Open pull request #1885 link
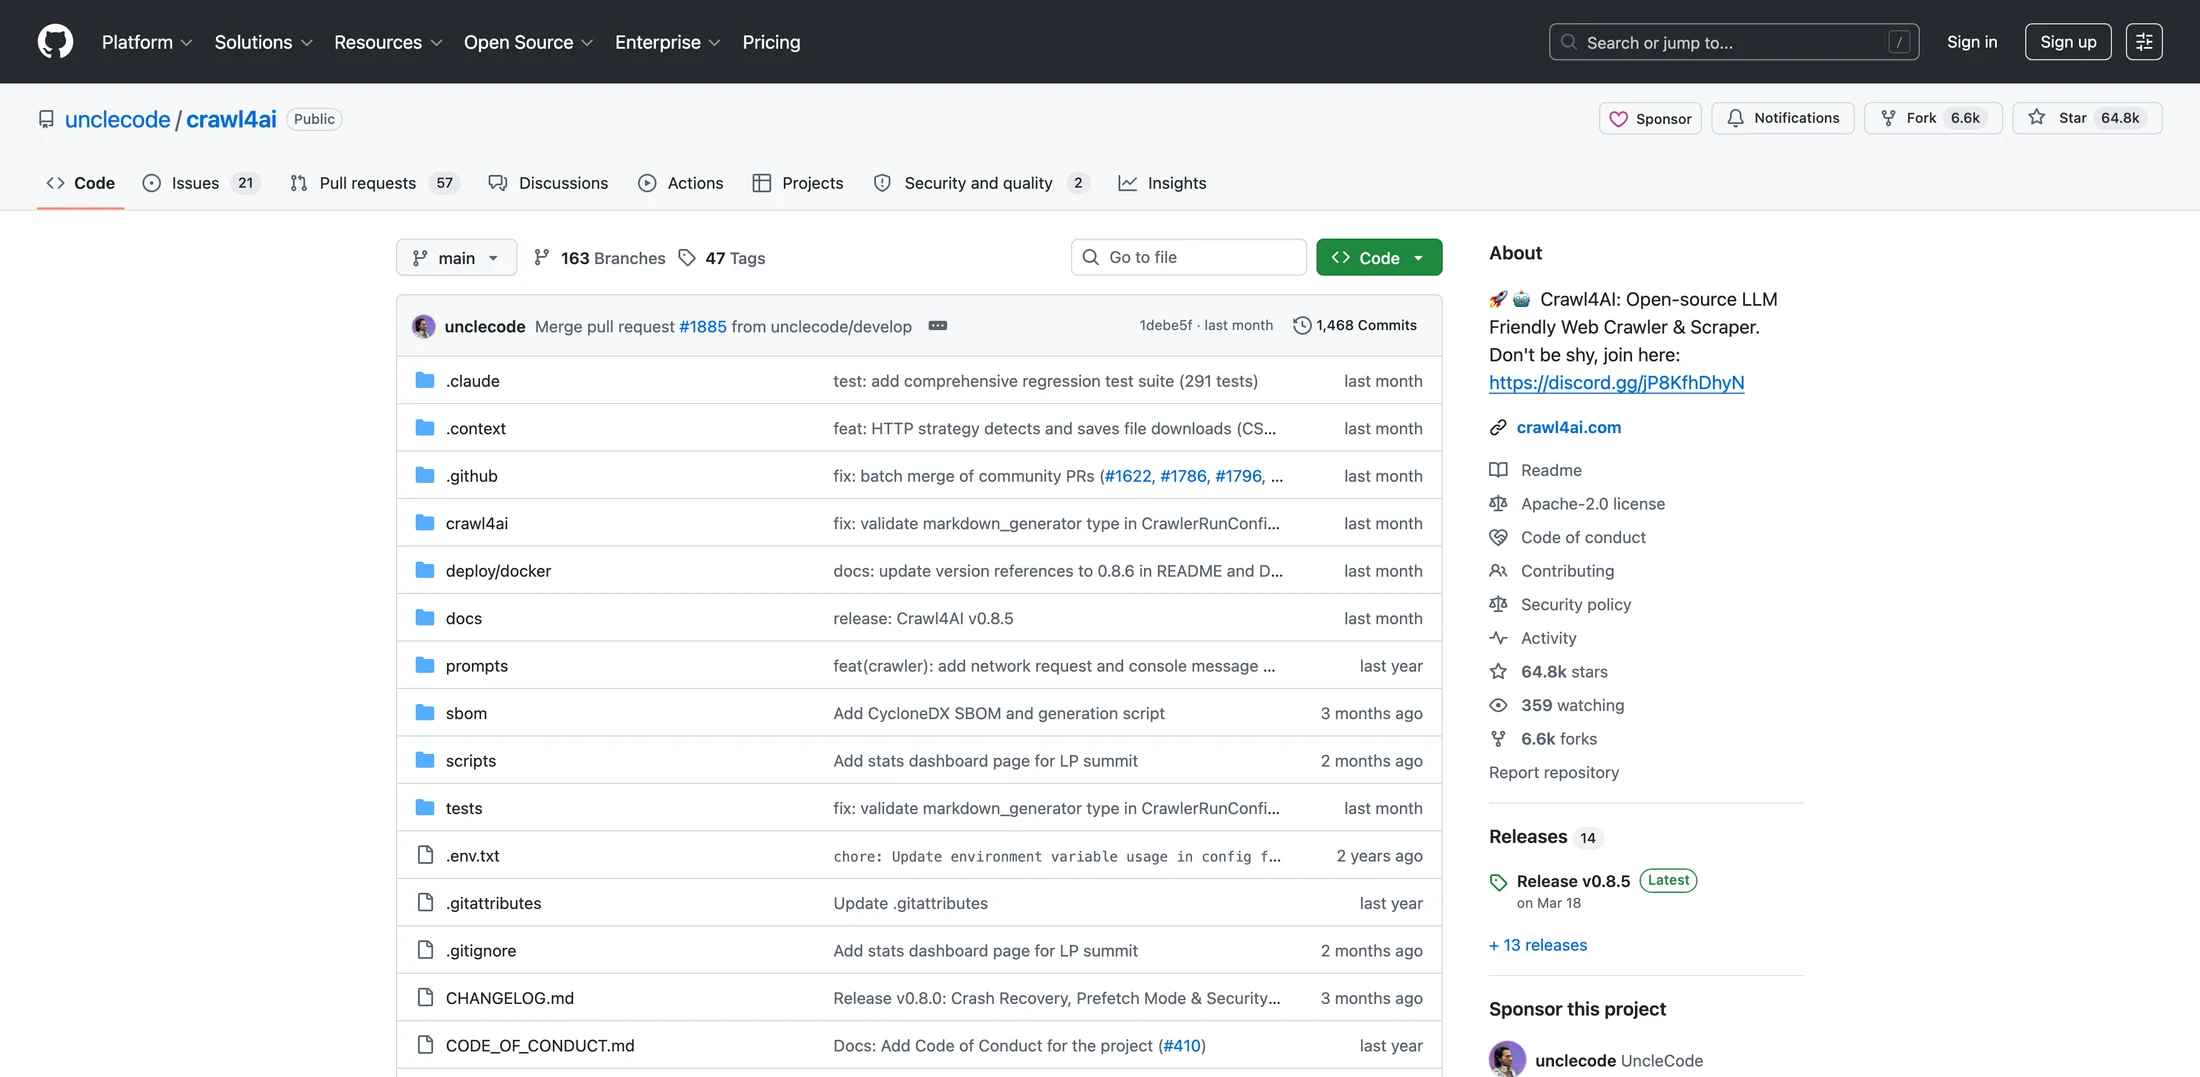The width and height of the screenshot is (2200, 1077). click(x=703, y=326)
